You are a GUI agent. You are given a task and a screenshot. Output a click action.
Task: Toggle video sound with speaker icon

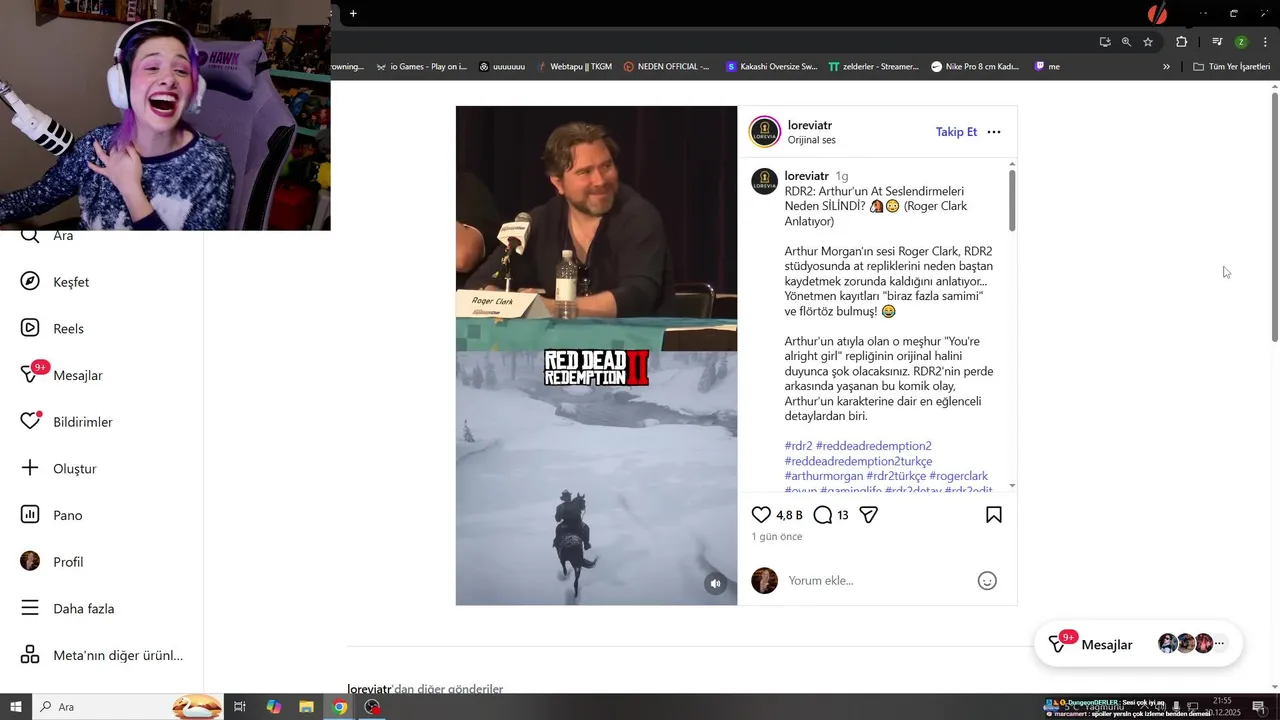[x=715, y=583]
